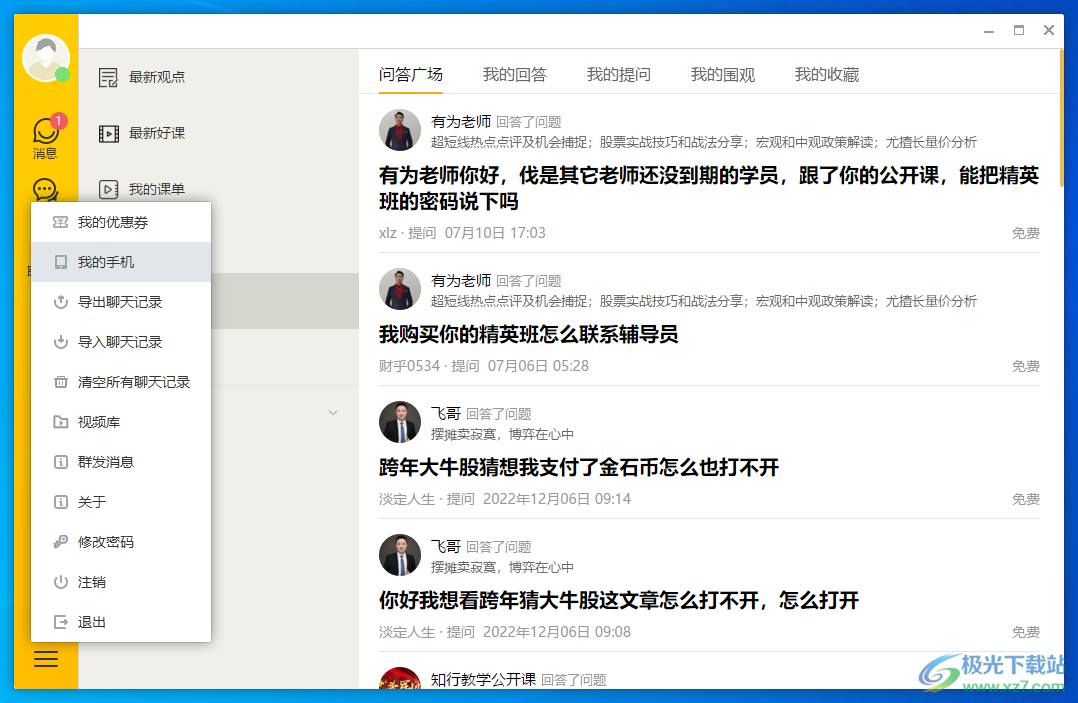Switch to the 我的收藏 tab
This screenshot has height=703, width=1078.
[827, 74]
